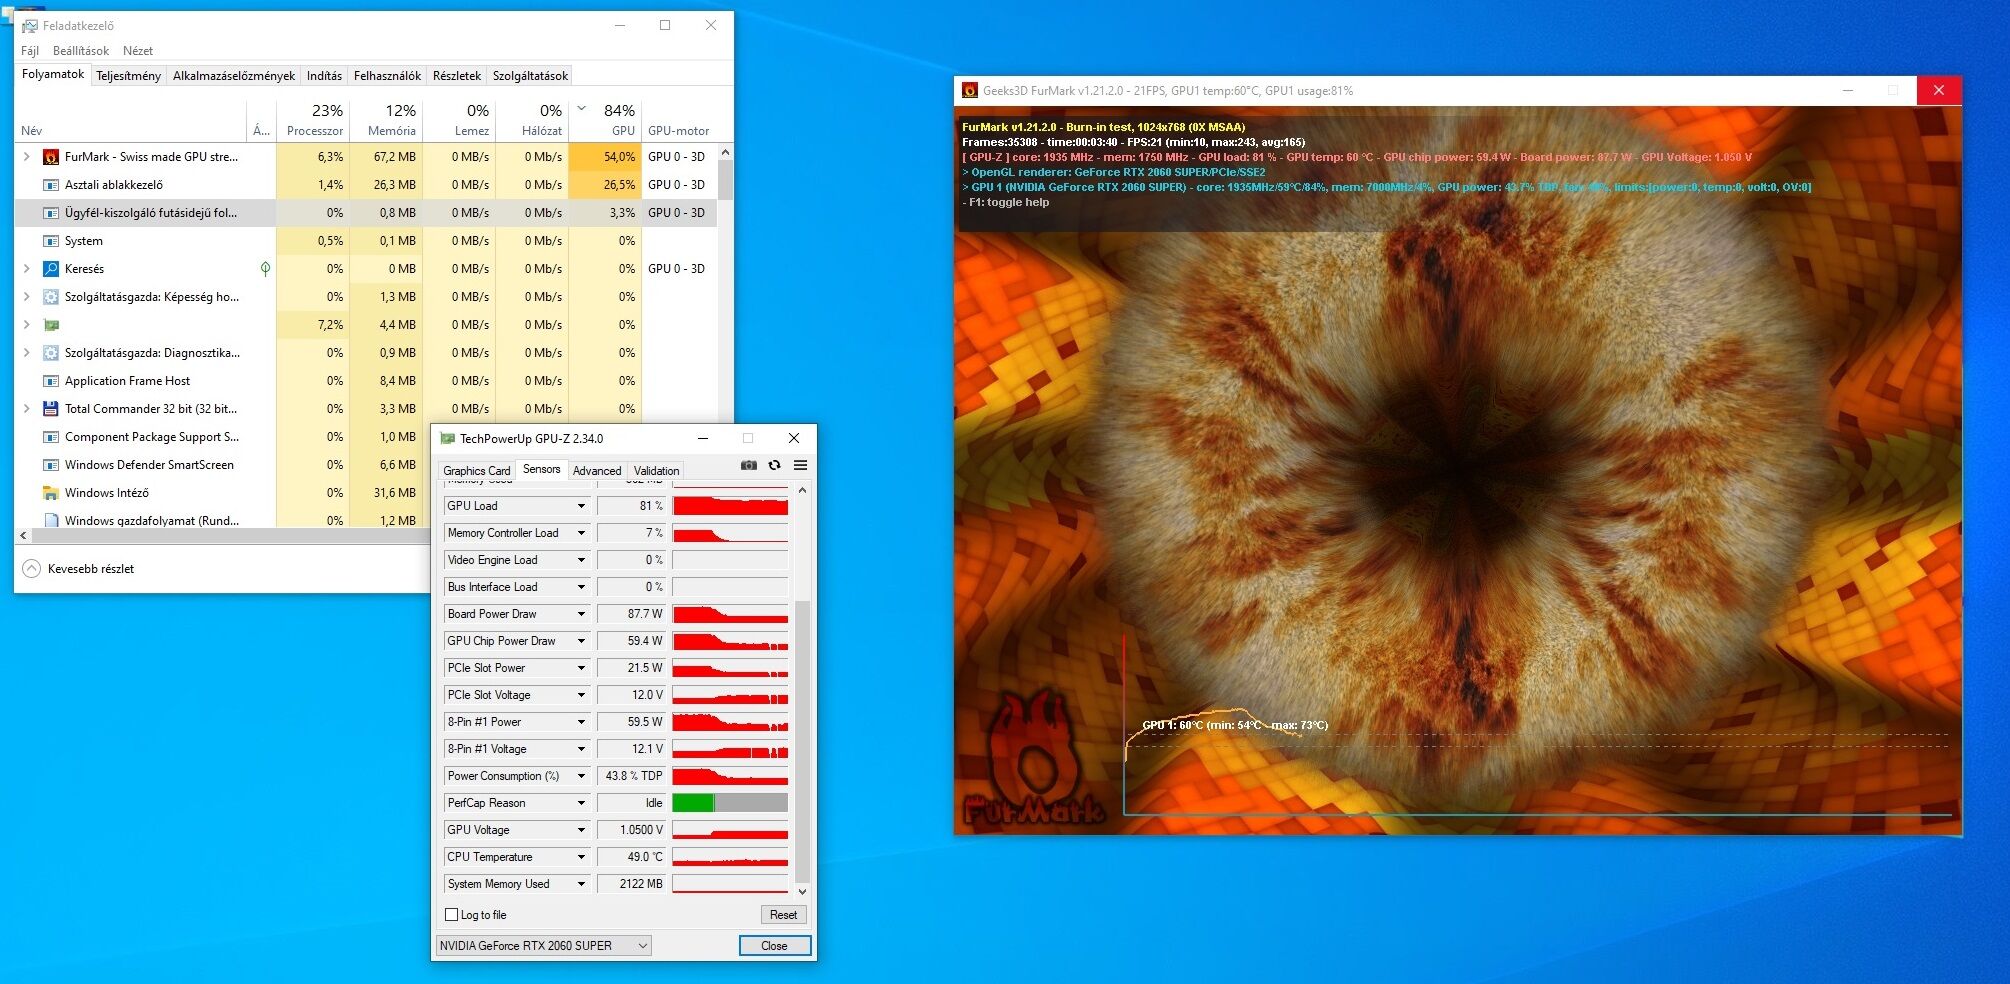Image resolution: width=2010 pixels, height=984 pixels.
Task: Click the GPU-Z title bar icon
Action: coord(447,438)
